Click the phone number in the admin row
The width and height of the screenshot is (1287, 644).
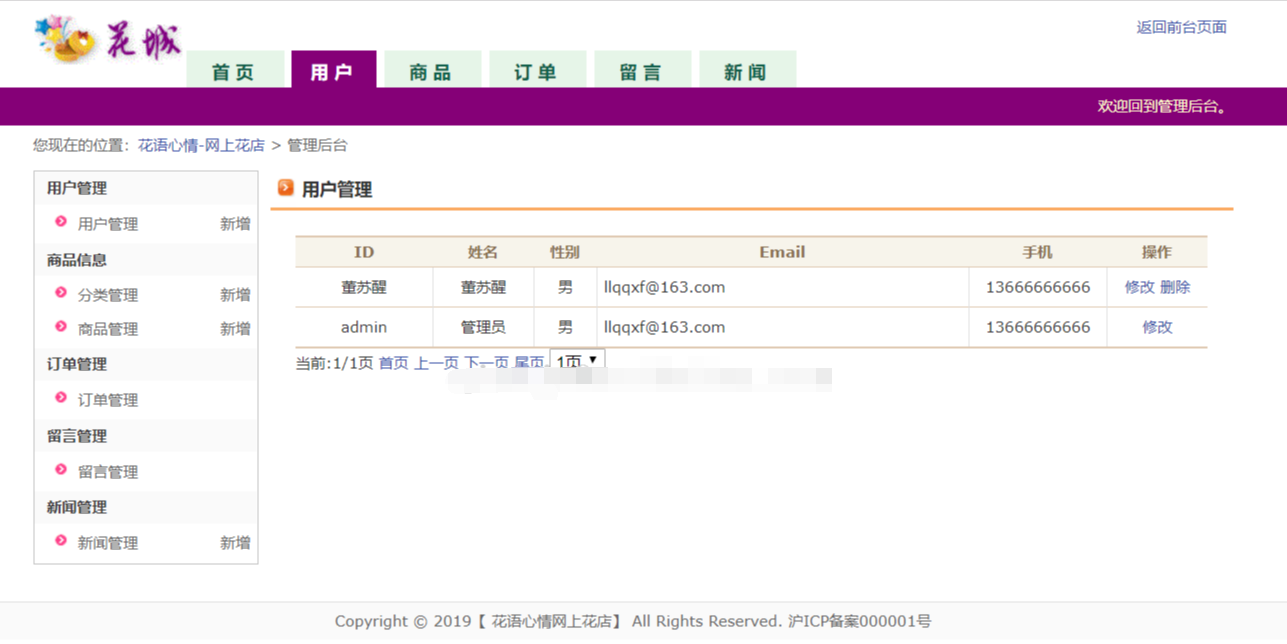[1038, 327]
